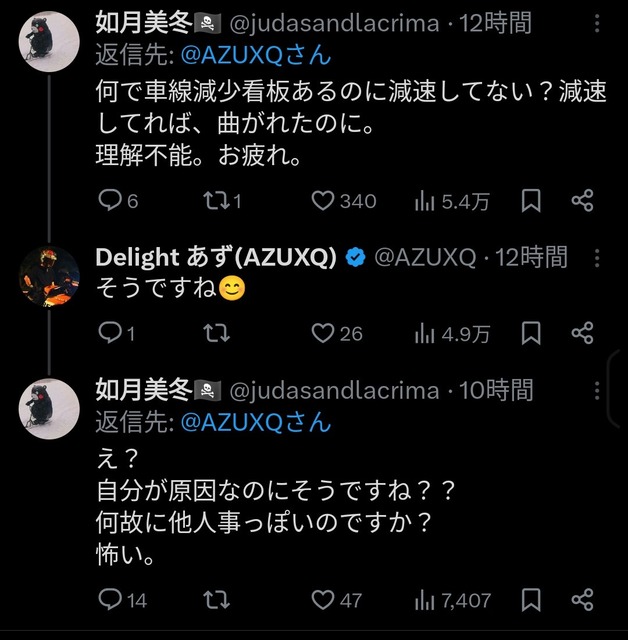Retweet the そうですね tweet
The height and width of the screenshot is (640, 628).
point(217,333)
